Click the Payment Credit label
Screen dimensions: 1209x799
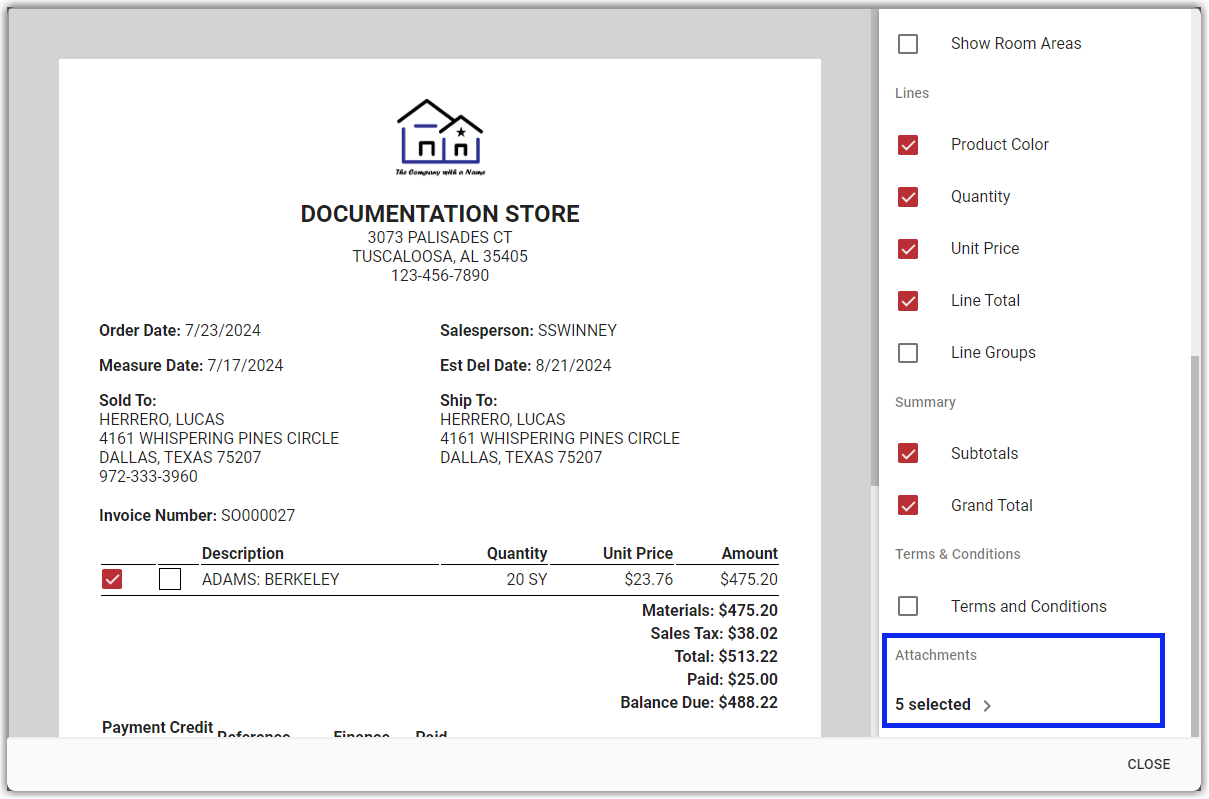[x=157, y=728]
